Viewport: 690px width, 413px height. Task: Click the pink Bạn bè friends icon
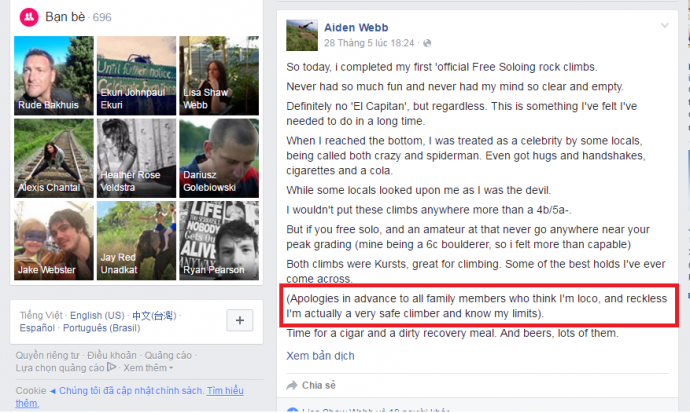click(29, 17)
